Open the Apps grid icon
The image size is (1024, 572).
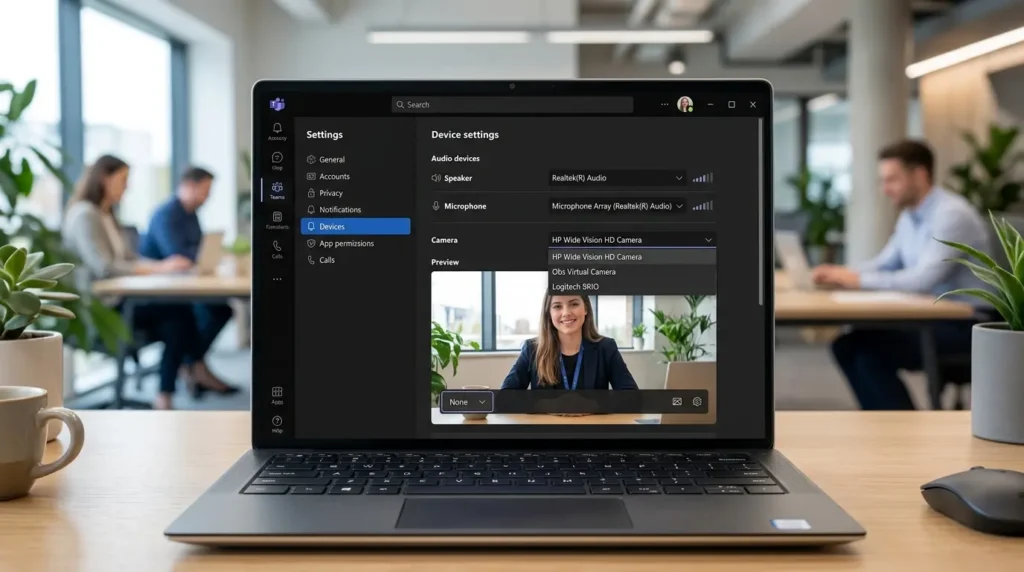coord(277,392)
